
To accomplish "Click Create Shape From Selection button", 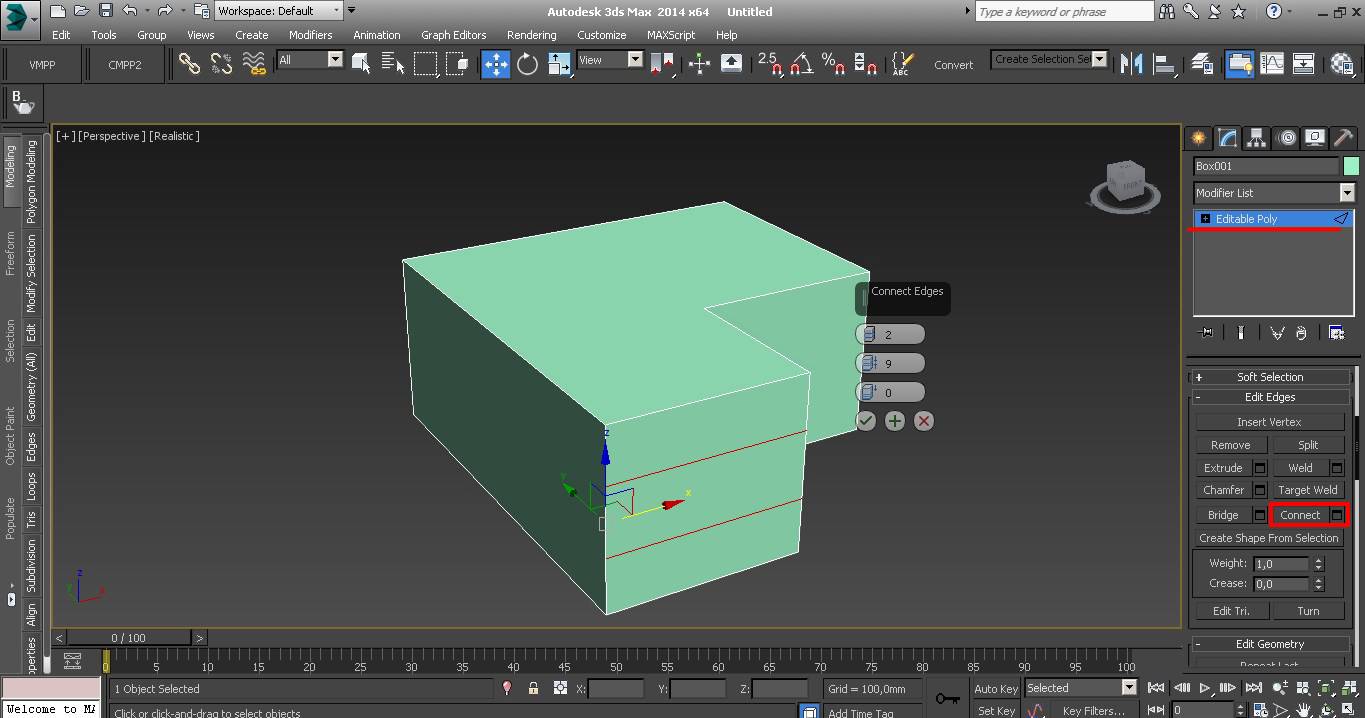I will coord(1268,538).
